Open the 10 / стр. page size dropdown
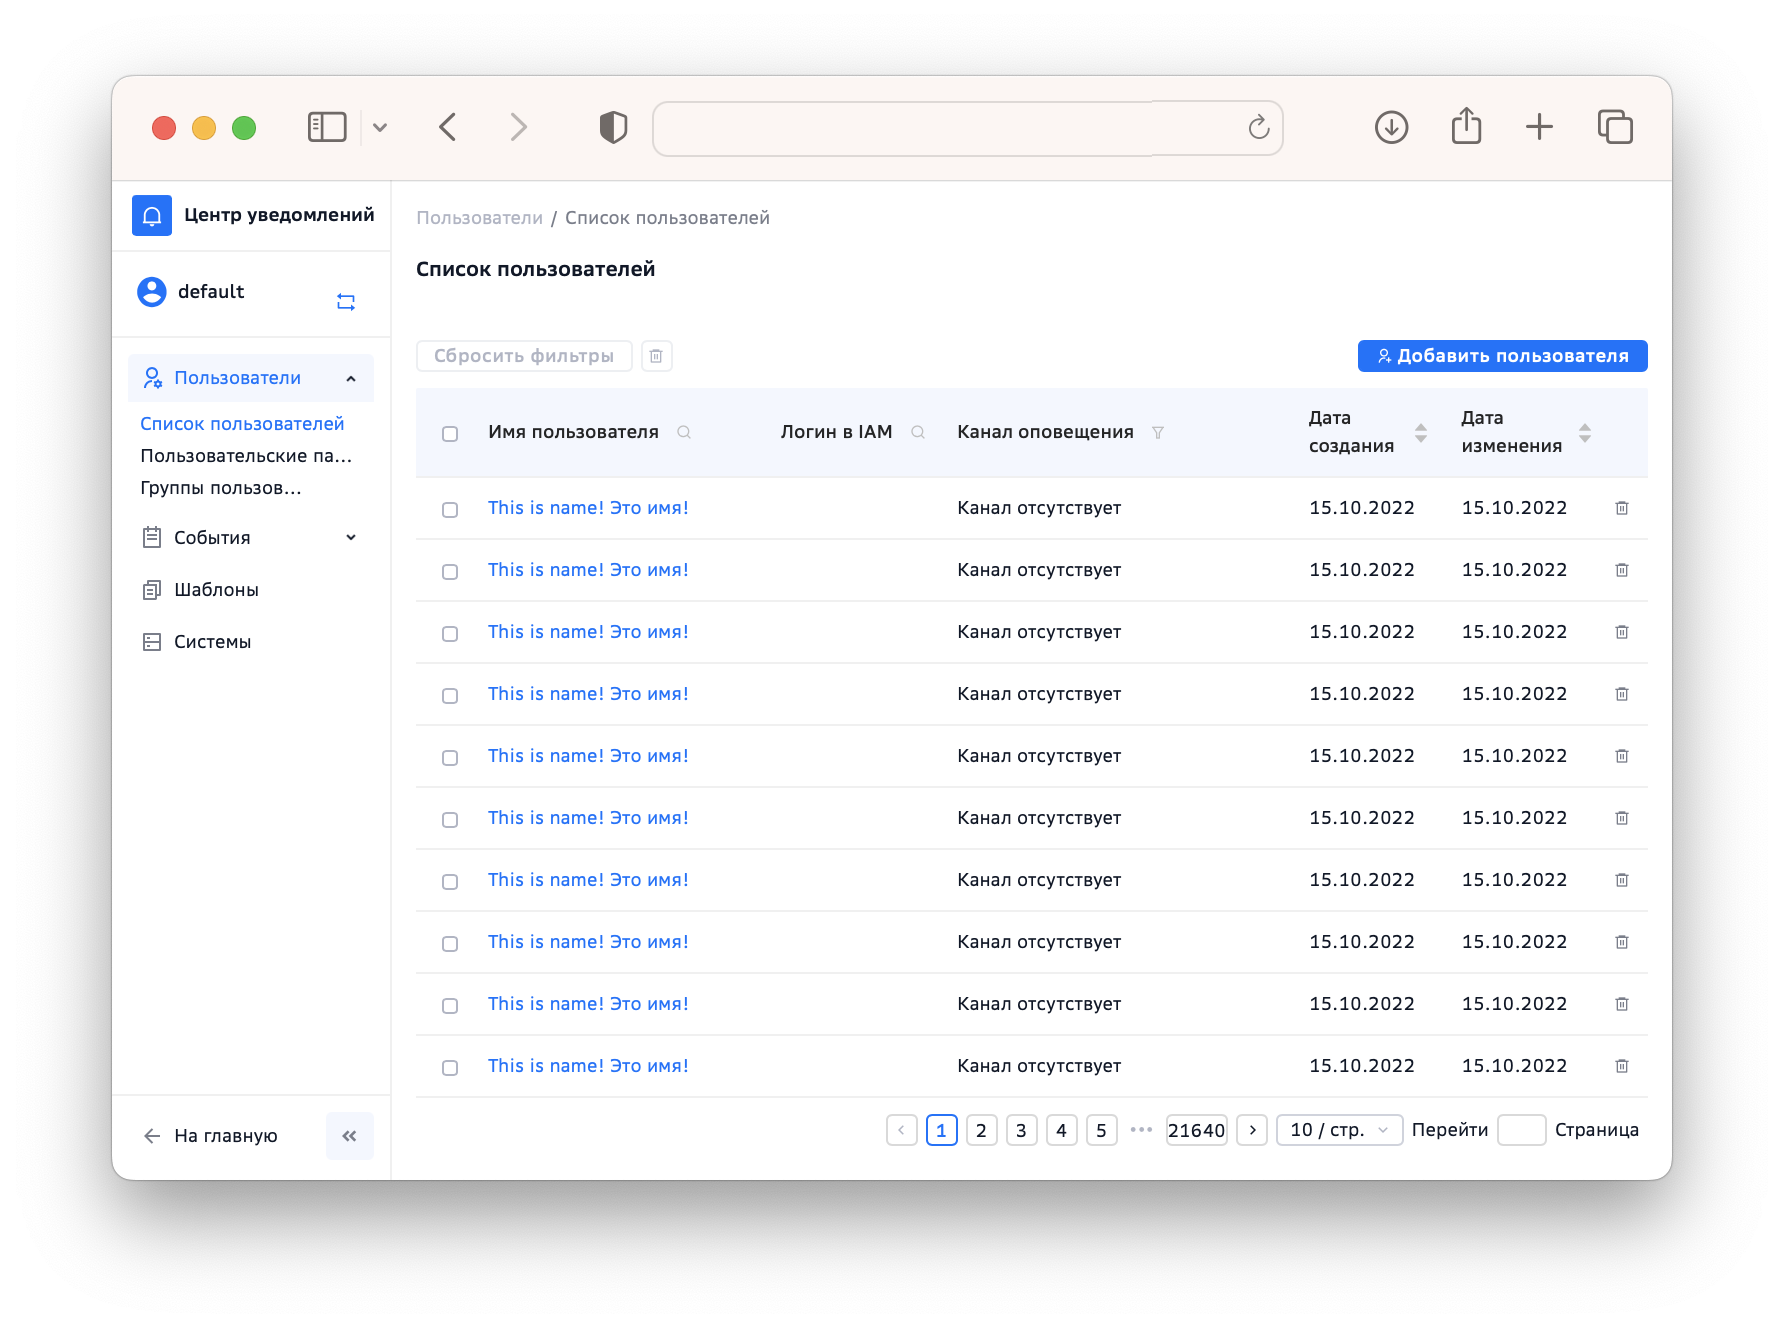 (x=1340, y=1130)
